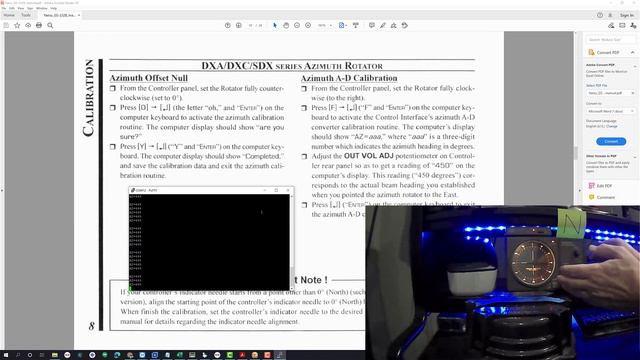Open the Window menu
The width and height of the screenshot is (640, 360).
click(x=42, y=8)
